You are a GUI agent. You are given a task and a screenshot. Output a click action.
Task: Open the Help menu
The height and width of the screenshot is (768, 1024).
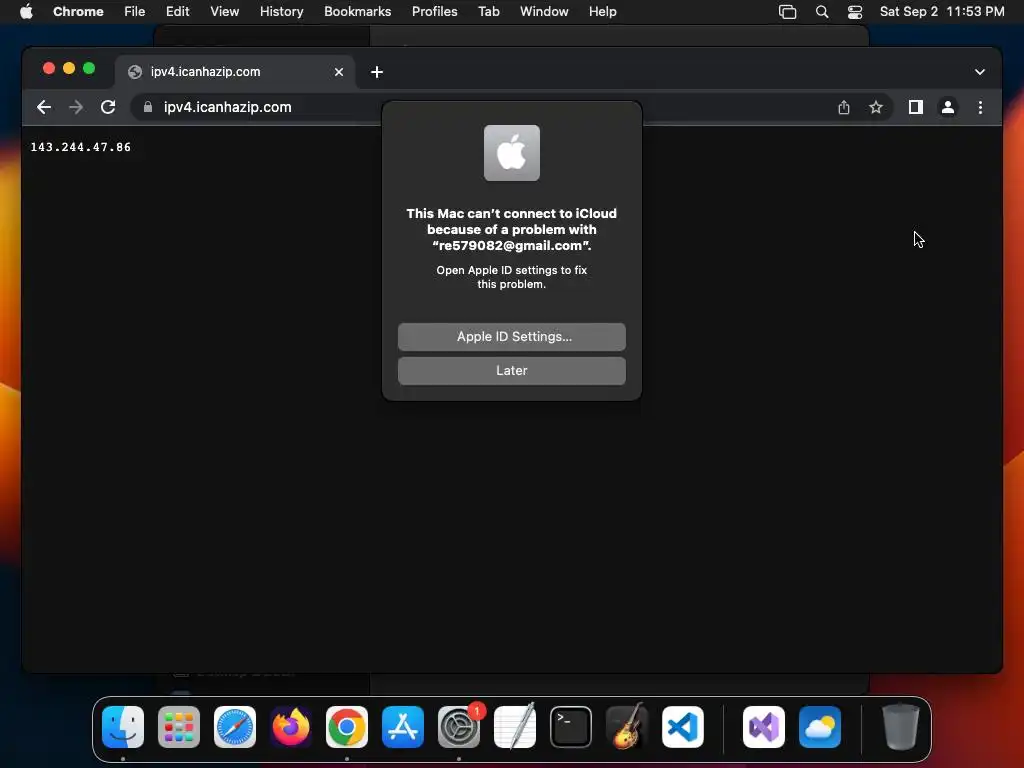602,11
